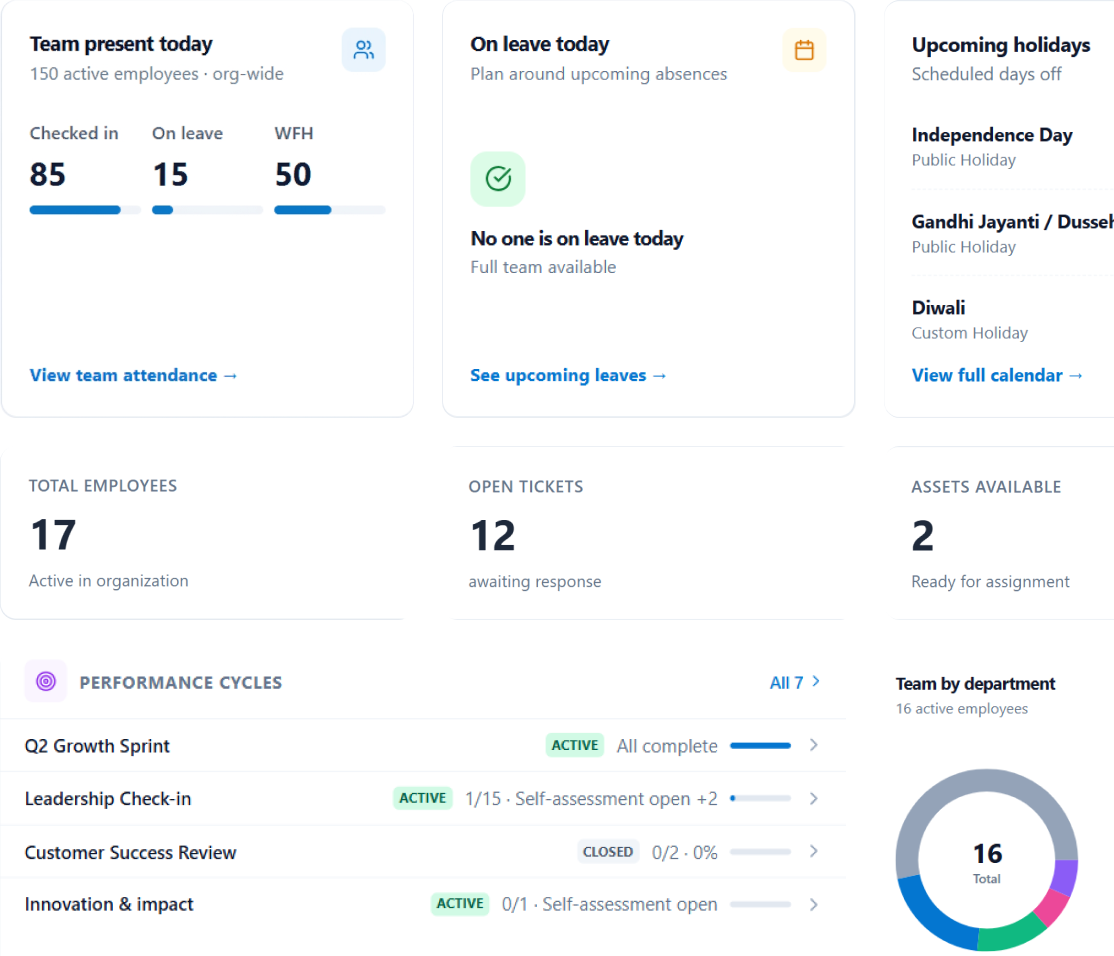Select the Diwali holiday entry
1114x956 pixels.
tap(1012, 320)
